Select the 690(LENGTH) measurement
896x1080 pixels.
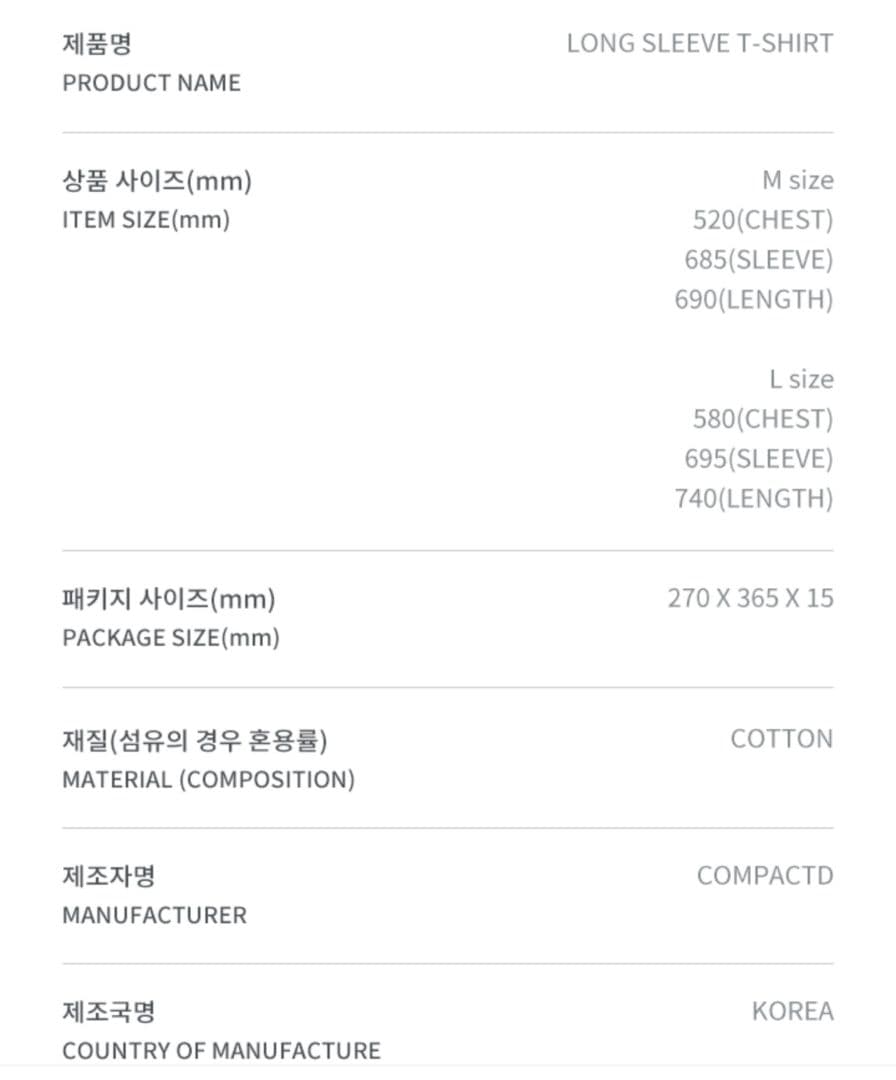click(x=753, y=299)
